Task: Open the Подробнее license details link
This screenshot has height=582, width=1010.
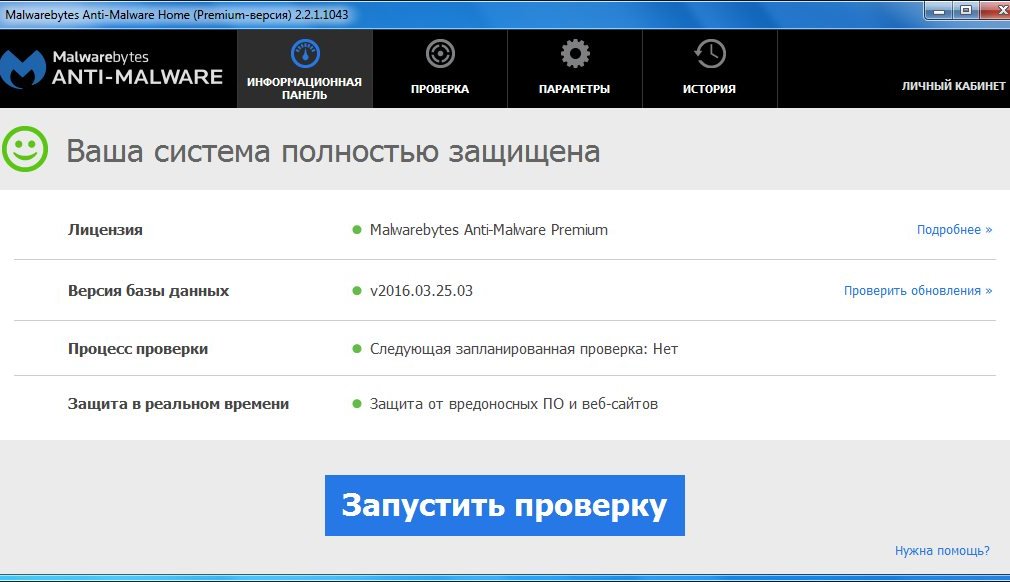Action: coord(954,230)
